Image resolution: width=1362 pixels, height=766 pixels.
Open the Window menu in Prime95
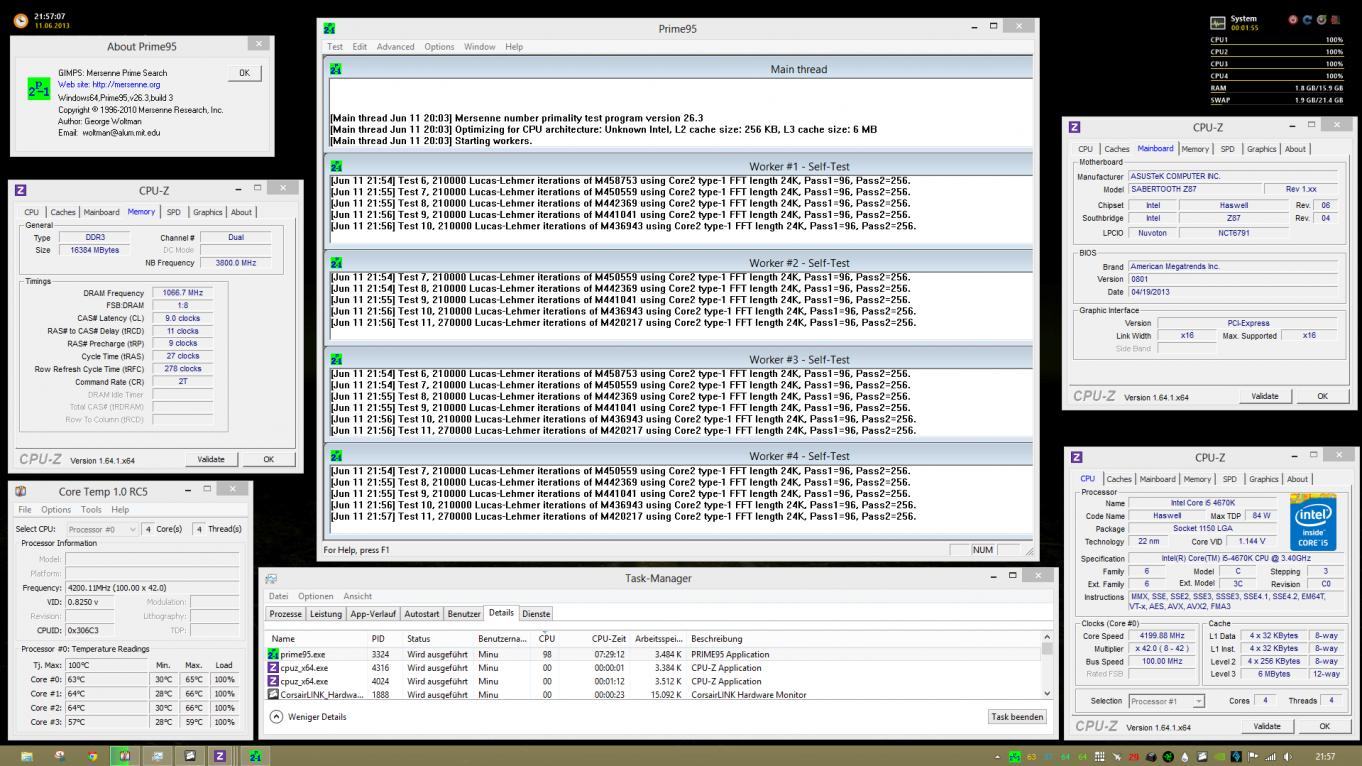[x=479, y=47]
